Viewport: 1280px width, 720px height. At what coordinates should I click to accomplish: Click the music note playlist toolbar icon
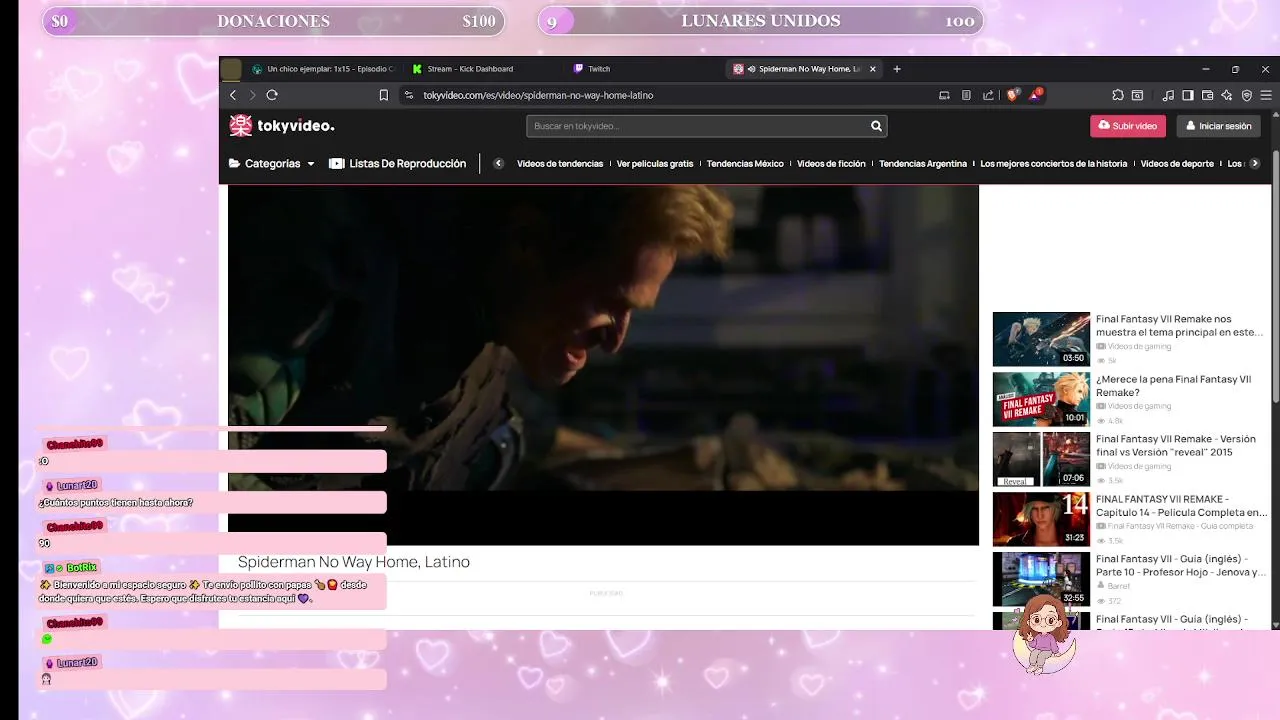pos(1168,95)
